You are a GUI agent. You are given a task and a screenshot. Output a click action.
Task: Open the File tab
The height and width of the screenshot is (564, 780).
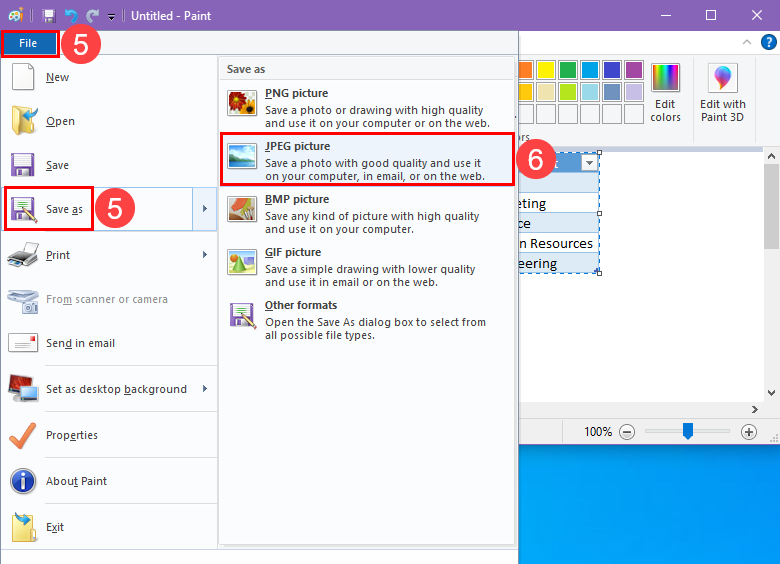pyautogui.click(x=28, y=43)
